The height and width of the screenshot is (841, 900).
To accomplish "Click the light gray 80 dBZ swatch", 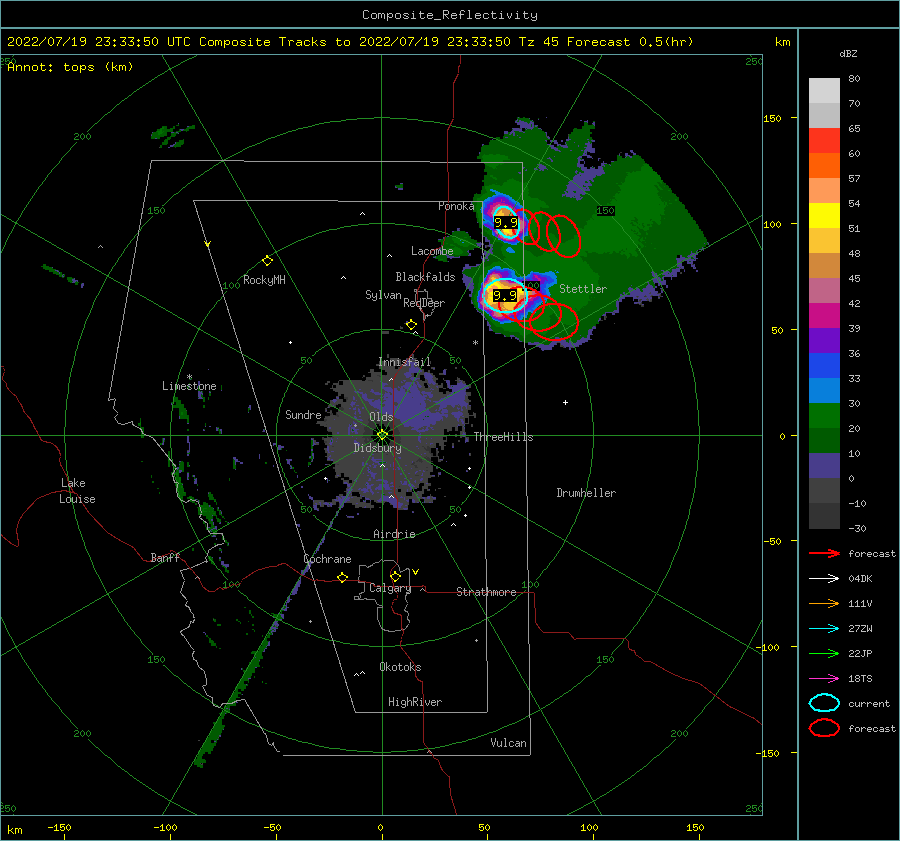I will click(824, 90).
